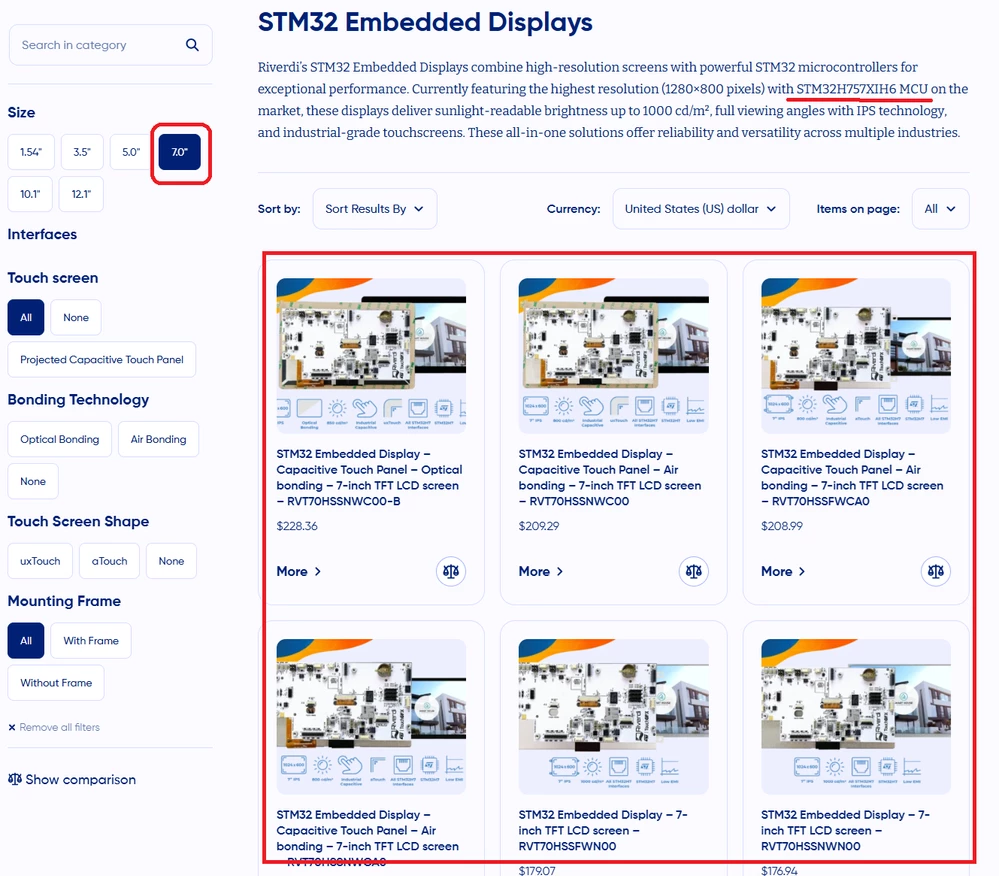Screen dimensions: 999x876
Task: Click RVT70HSSNWN00 product image
Action: [856, 717]
